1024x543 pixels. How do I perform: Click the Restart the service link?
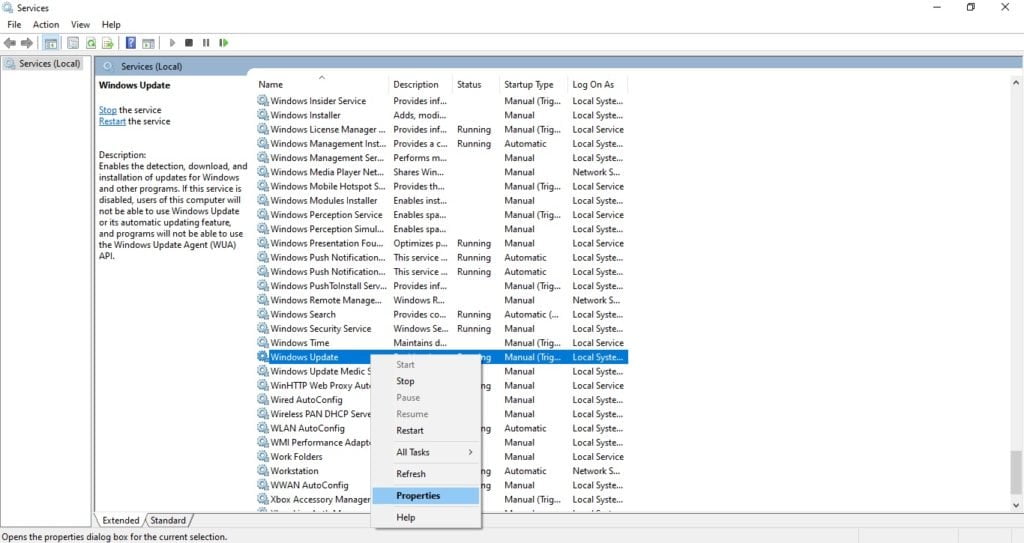pyautogui.click(x=112, y=122)
